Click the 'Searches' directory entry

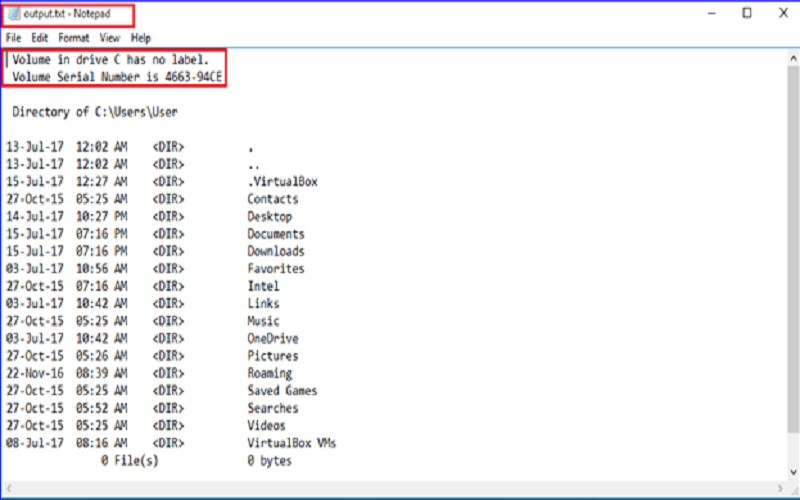[x=273, y=408]
